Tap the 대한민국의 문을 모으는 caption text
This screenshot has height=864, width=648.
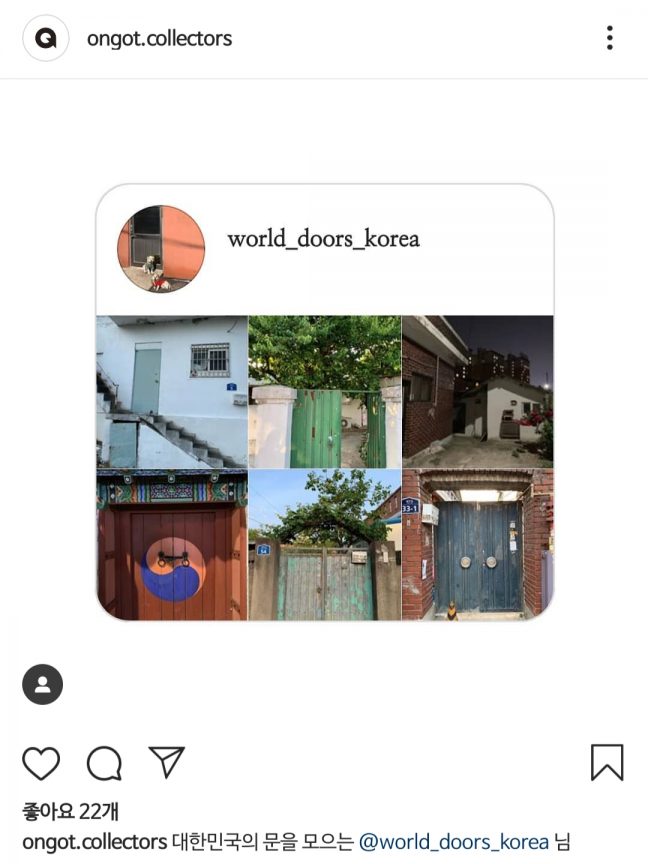(263, 843)
